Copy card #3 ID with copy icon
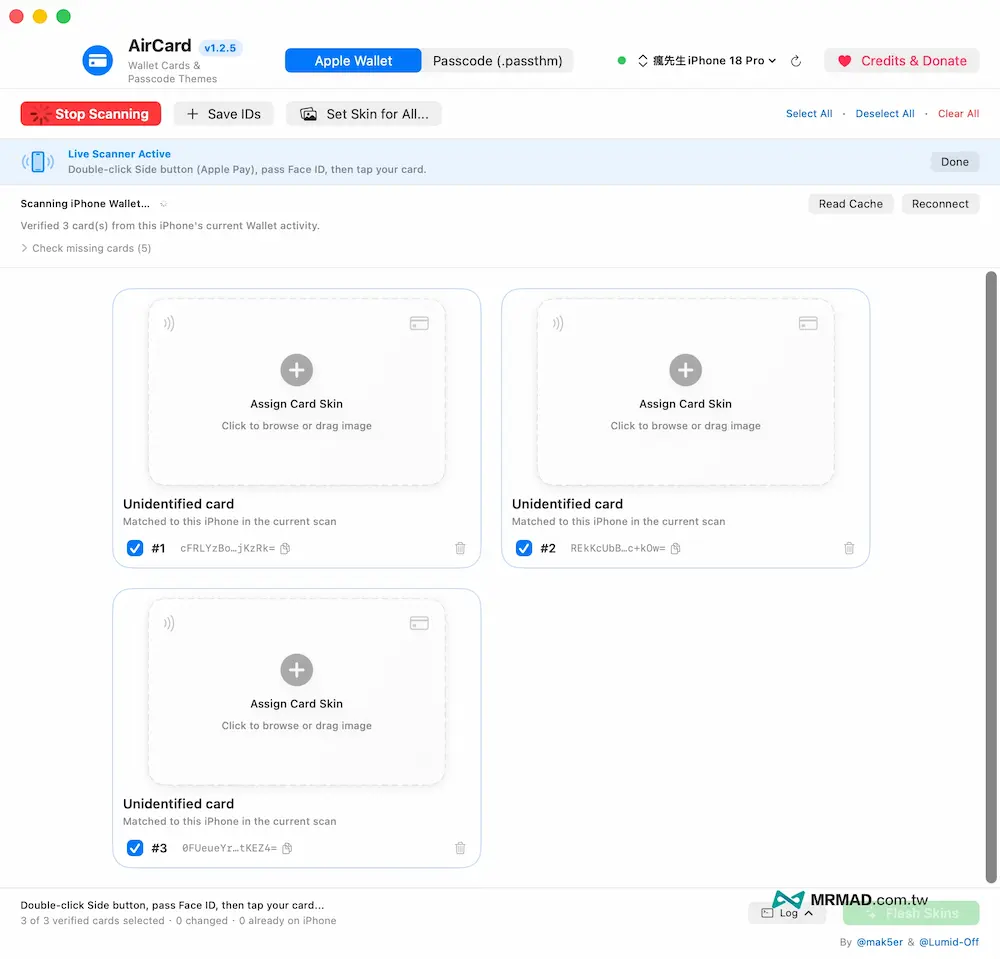The width and height of the screenshot is (1000, 959). click(x=287, y=848)
